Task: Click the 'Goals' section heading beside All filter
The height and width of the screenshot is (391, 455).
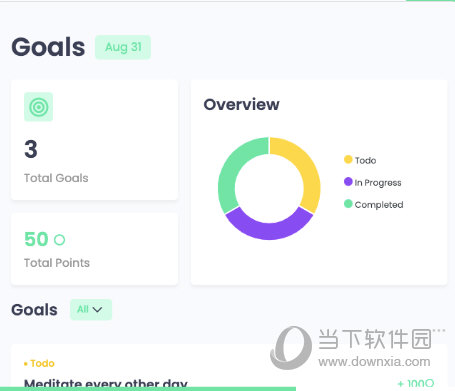Action: 34,310
